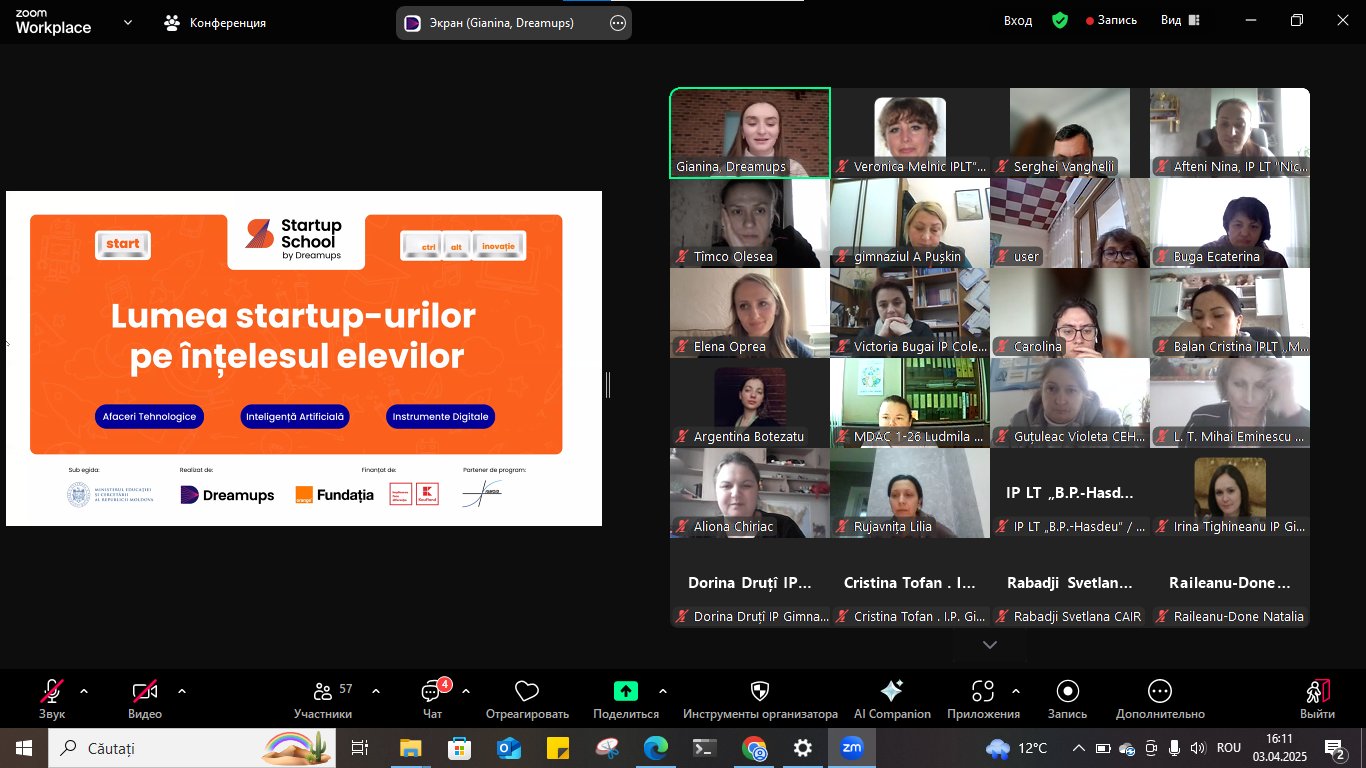The height and width of the screenshot is (768, 1366).
Task: Open File Explorer from taskbar
Action: (x=411, y=748)
